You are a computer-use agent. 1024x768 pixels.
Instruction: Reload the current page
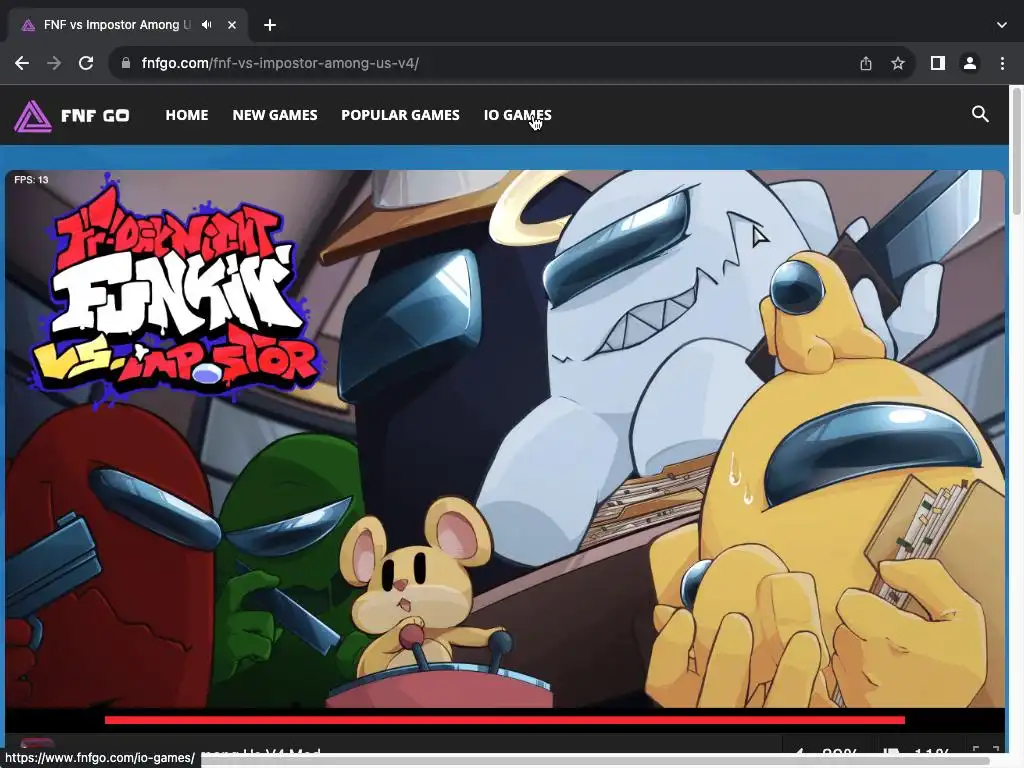pos(86,63)
